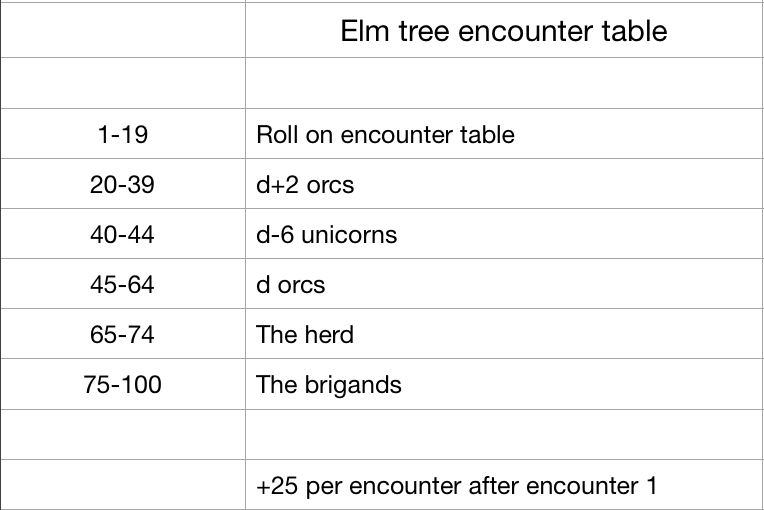Screen dimensions: 764x510
Task: Click the cell containing '1-19'
Action: point(123,133)
